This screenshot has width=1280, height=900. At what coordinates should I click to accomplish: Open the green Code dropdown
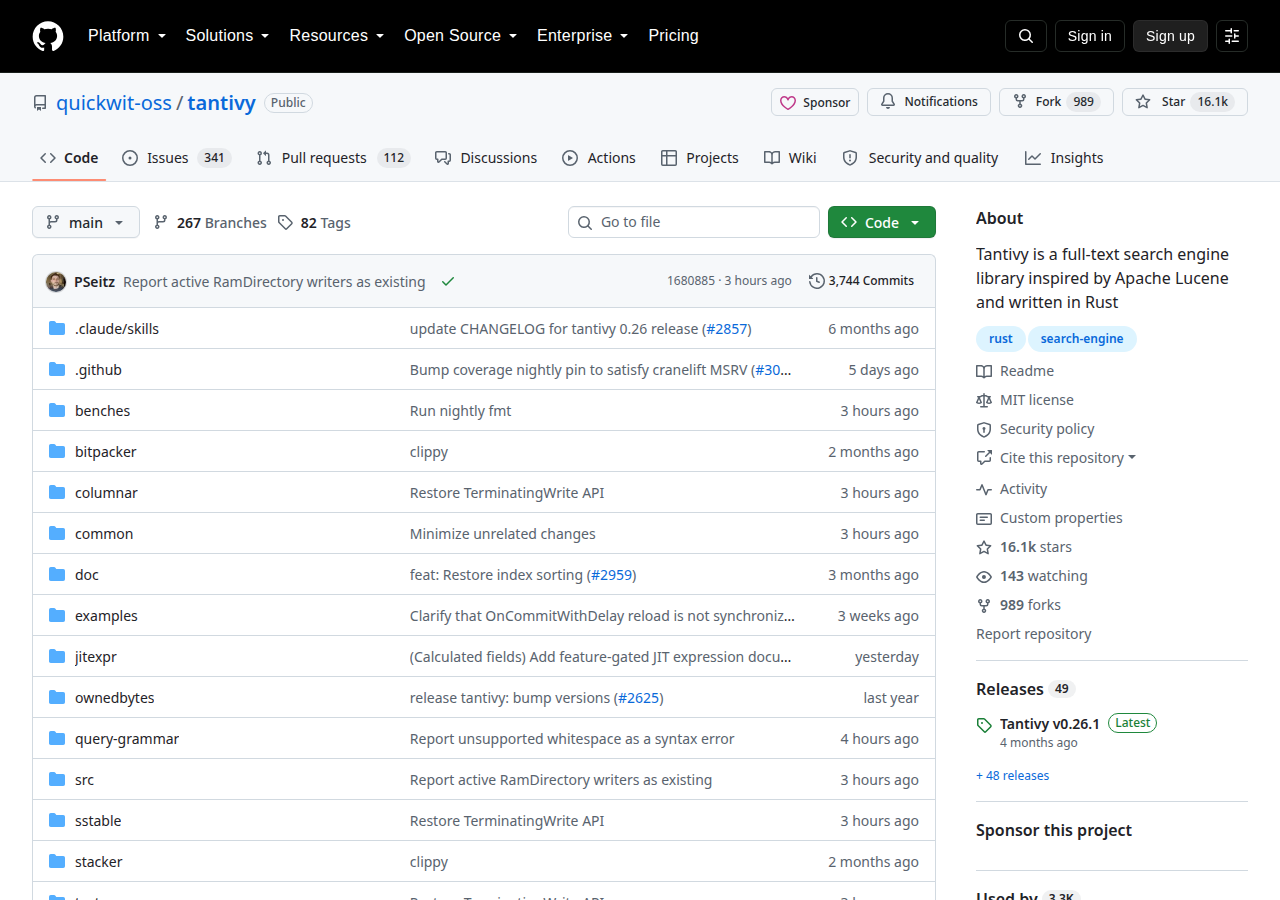pyautogui.click(x=882, y=222)
